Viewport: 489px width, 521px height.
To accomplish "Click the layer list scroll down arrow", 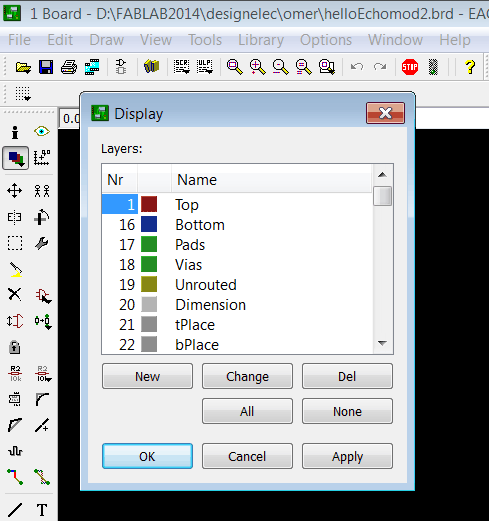I will (x=383, y=343).
